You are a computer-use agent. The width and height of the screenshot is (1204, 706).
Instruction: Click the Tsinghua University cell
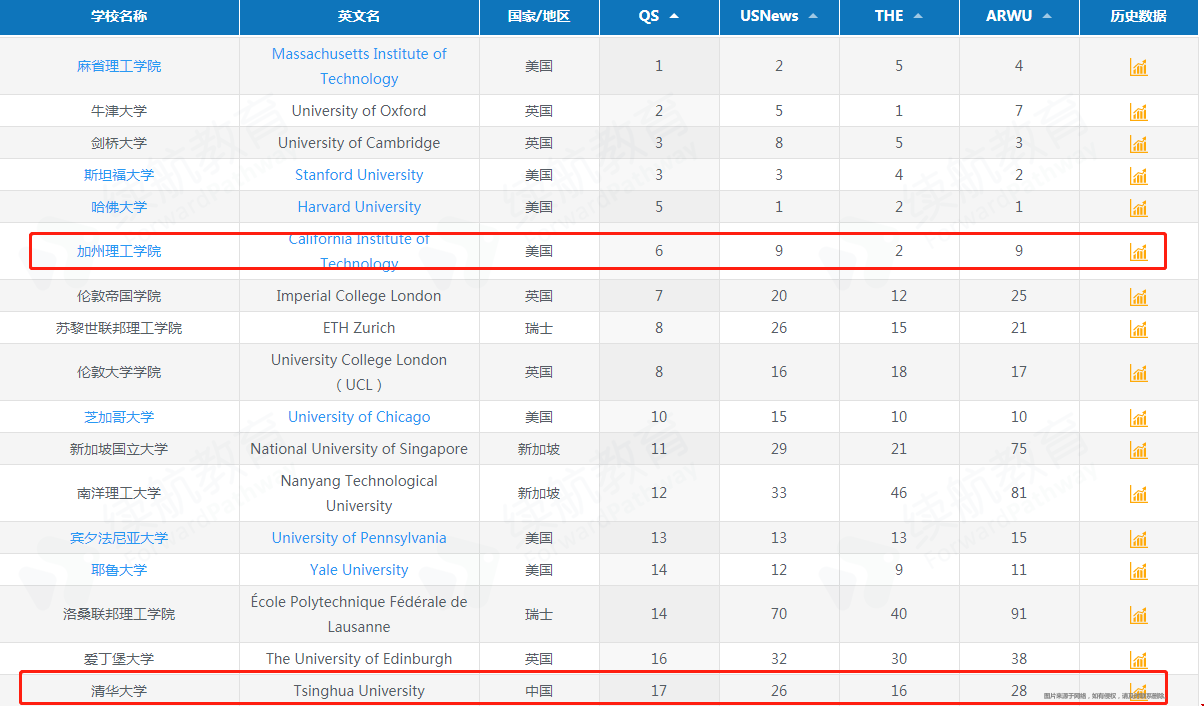359,691
